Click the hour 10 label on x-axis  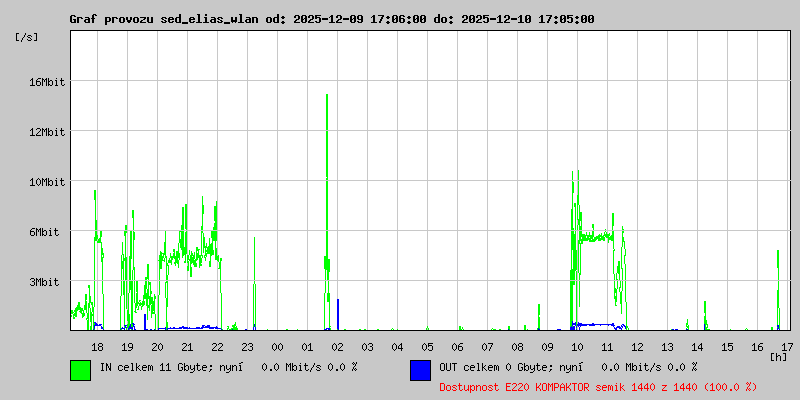coord(577,347)
